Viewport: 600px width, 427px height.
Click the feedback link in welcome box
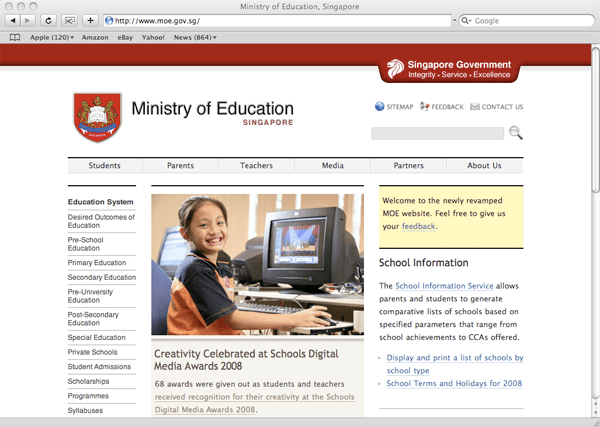tap(419, 227)
